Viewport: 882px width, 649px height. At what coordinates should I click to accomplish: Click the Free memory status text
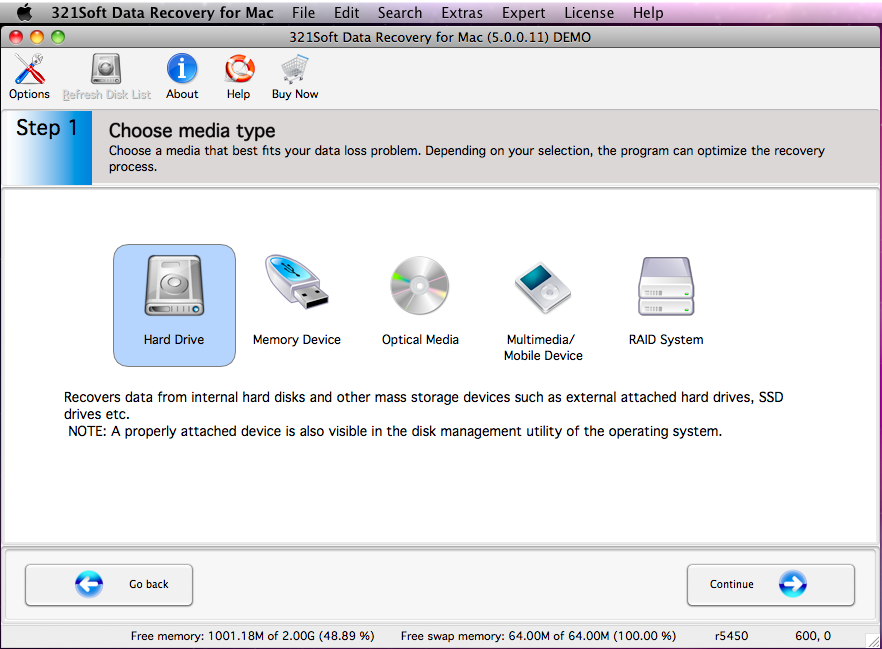click(253, 636)
